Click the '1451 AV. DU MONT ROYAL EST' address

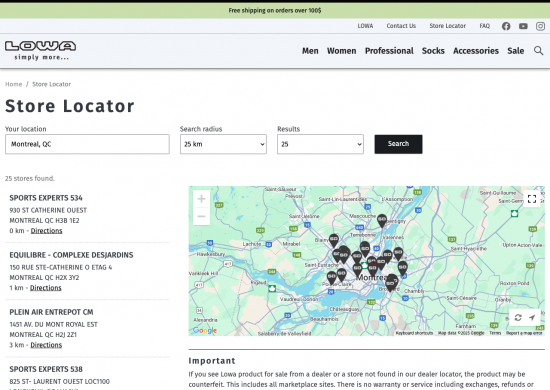[x=53, y=325]
